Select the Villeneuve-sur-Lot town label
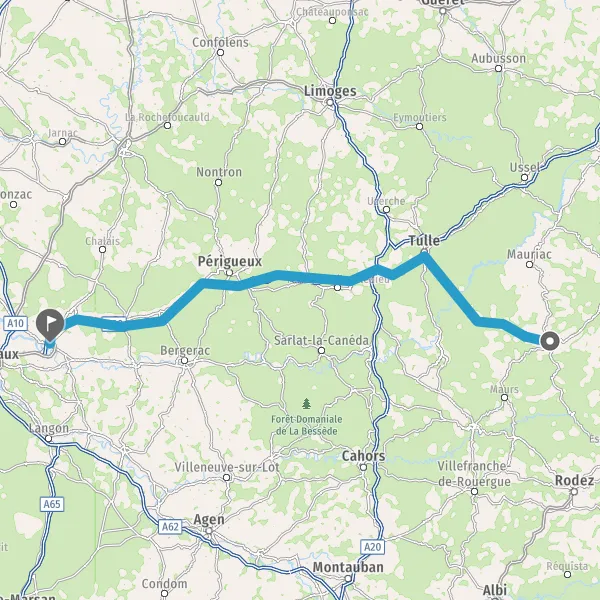Image resolution: width=600 pixels, height=600 pixels. coord(227,467)
